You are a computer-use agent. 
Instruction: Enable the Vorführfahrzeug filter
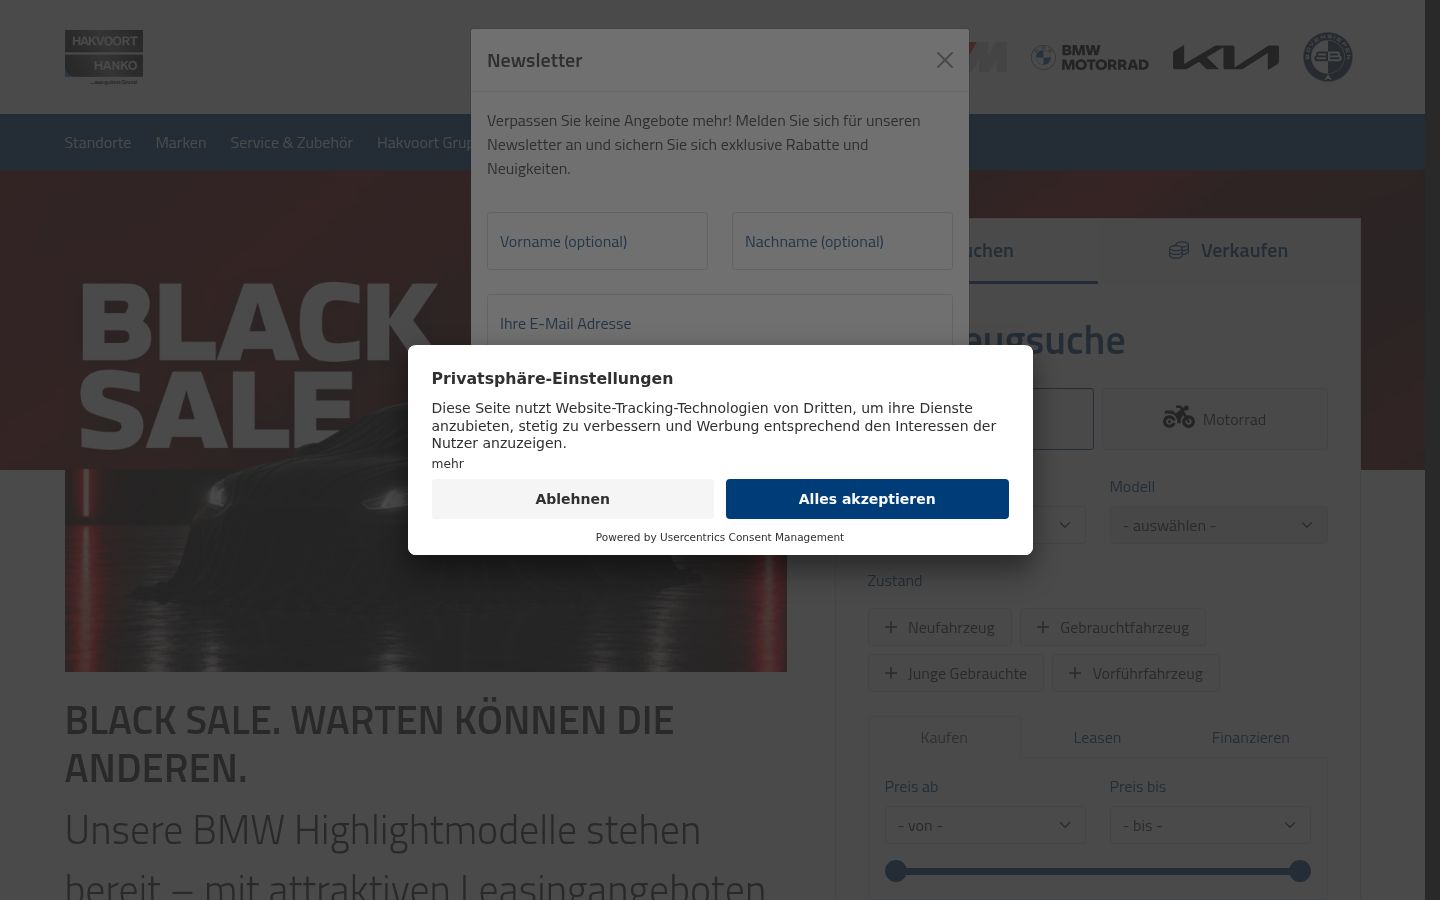1136,673
